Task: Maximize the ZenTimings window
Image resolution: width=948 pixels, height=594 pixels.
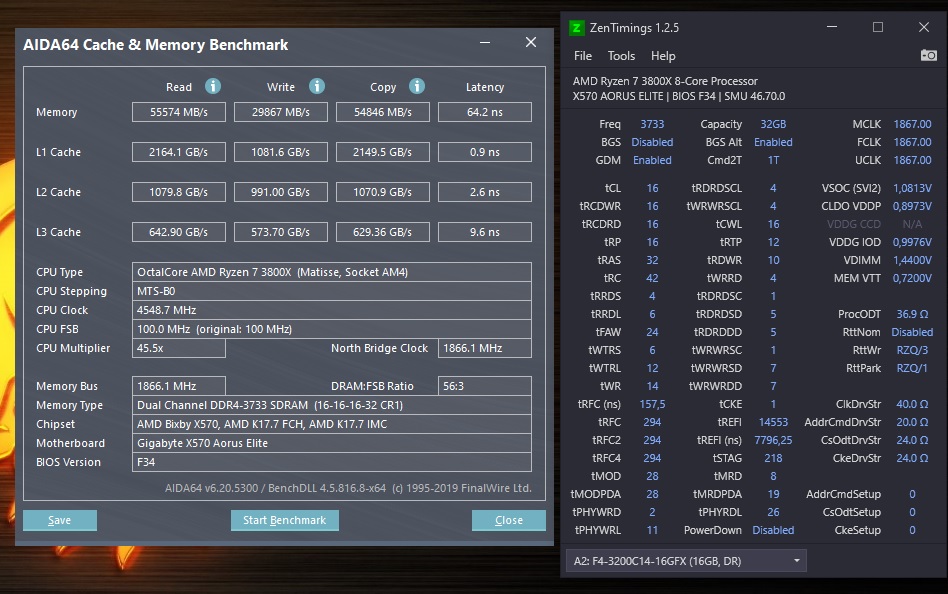Action: click(878, 27)
